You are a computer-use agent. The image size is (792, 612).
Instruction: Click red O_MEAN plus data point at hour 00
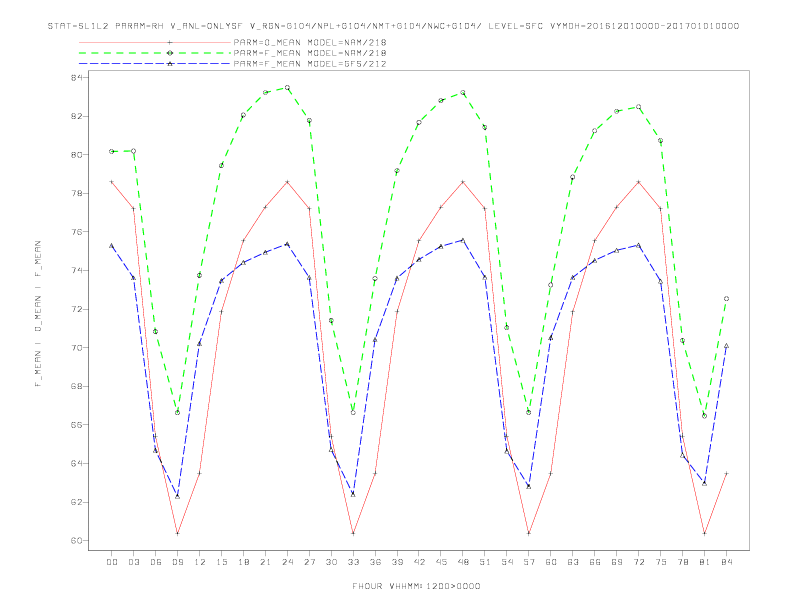112,182
